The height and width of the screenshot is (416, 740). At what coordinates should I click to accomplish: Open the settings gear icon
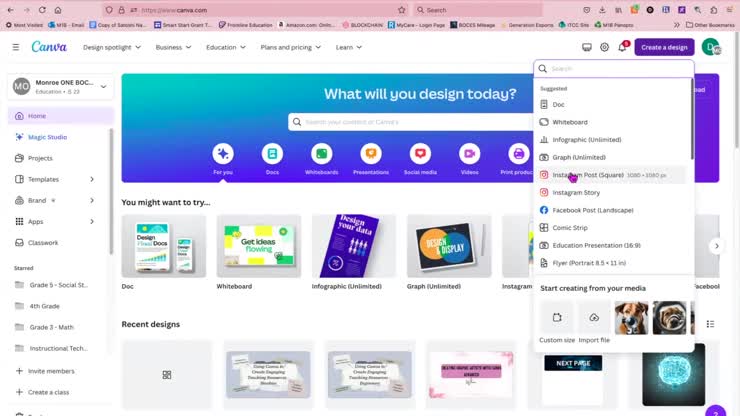604,47
